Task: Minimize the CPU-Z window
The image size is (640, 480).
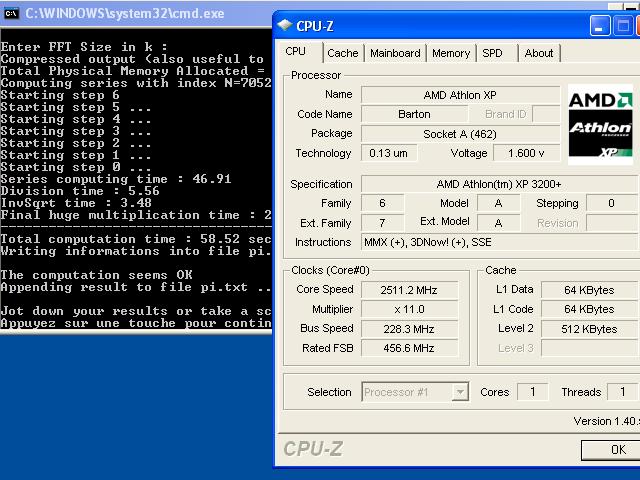Action: coord(600,27)
